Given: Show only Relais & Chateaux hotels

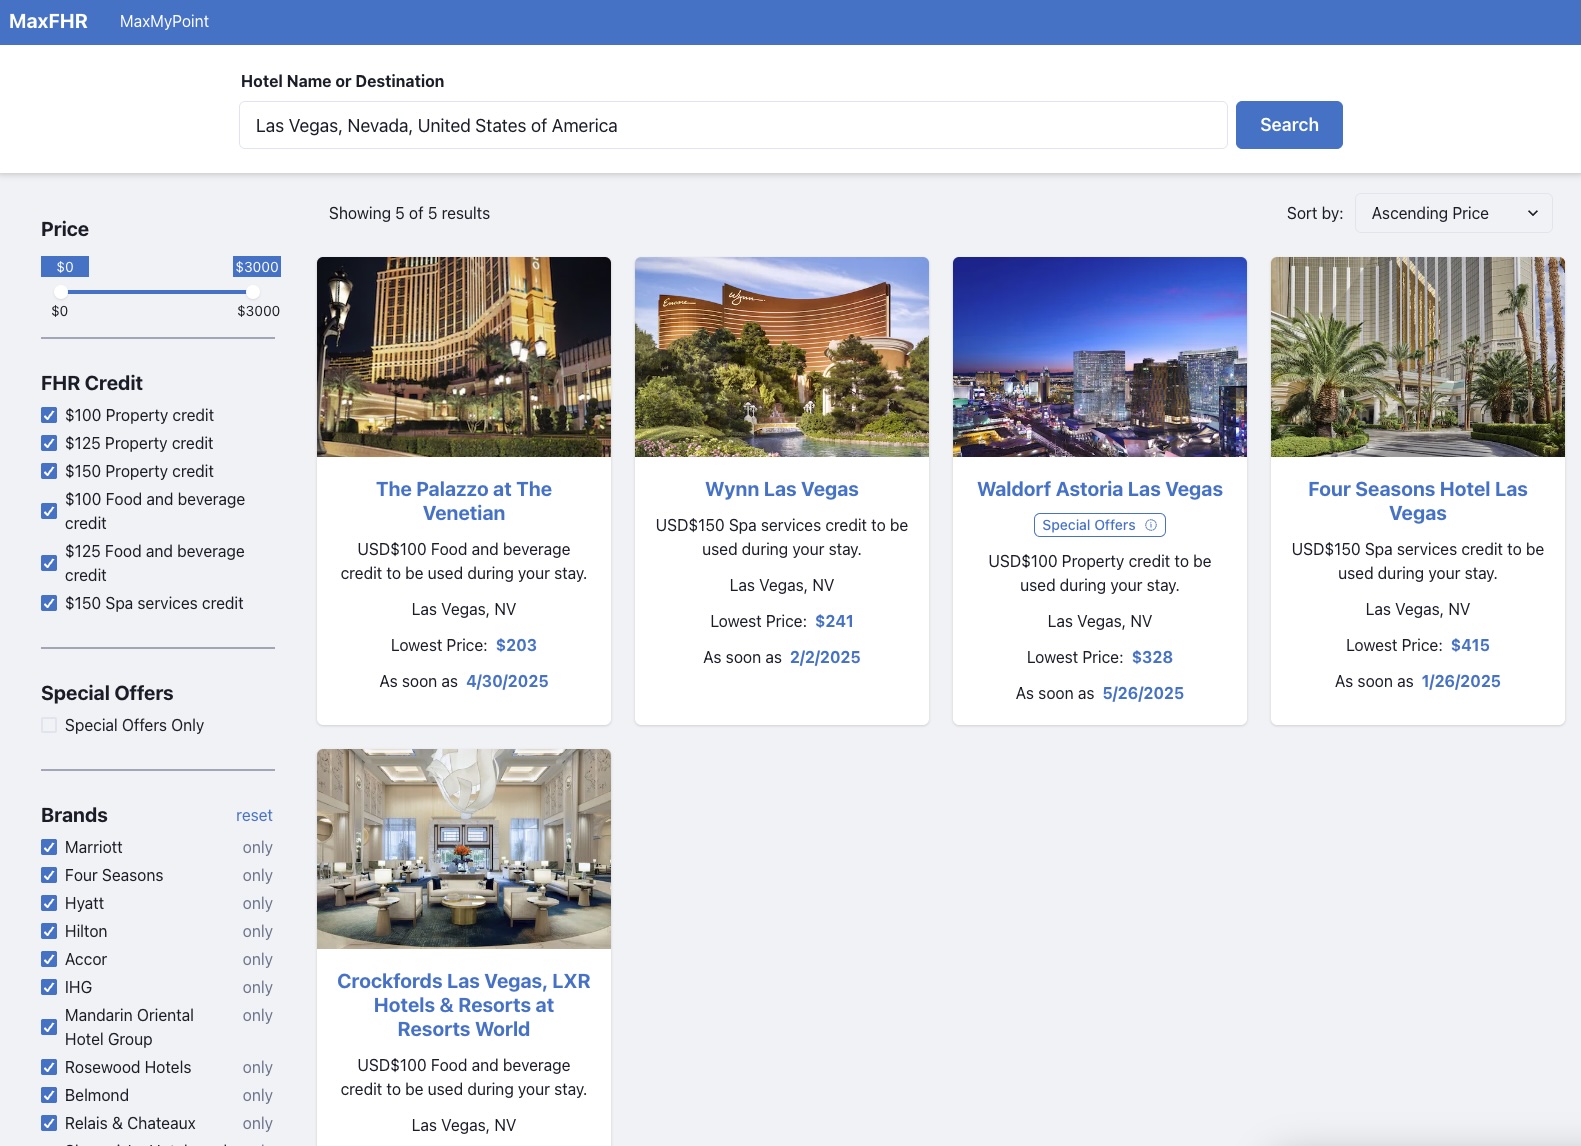Looking at the screenshot, I should coord(257,1123).
